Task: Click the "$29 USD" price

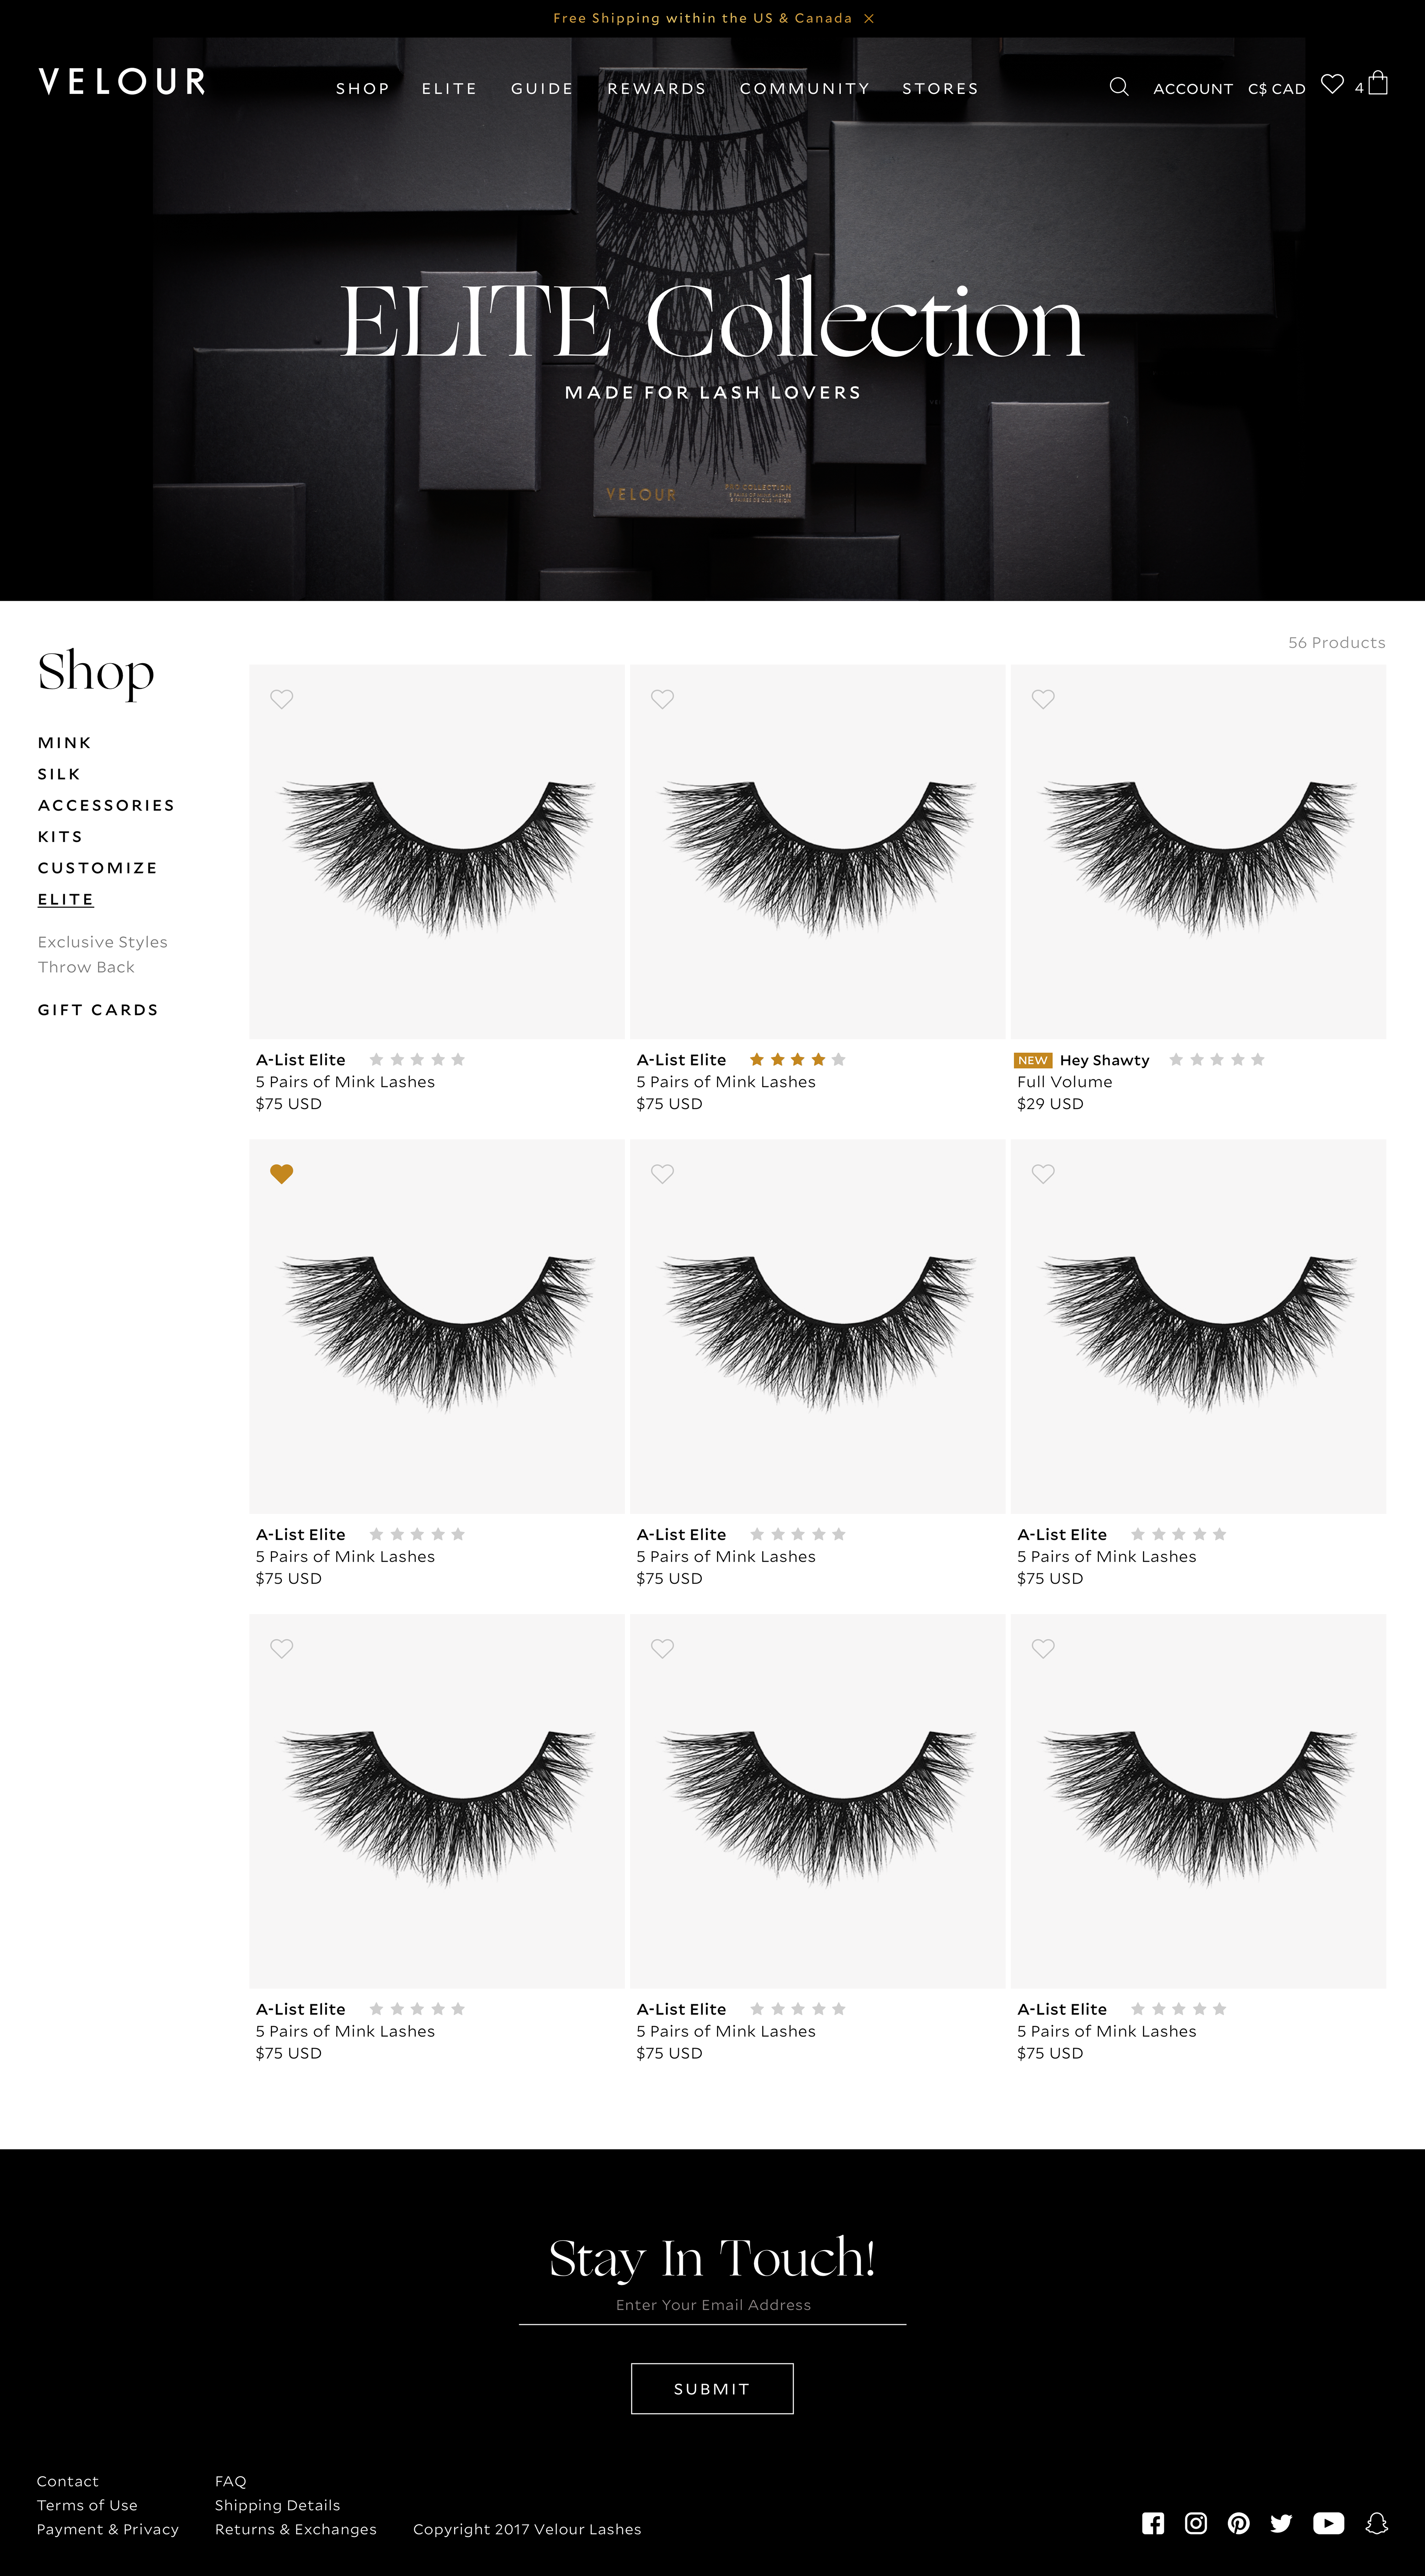Action: click(1050, 1104)
